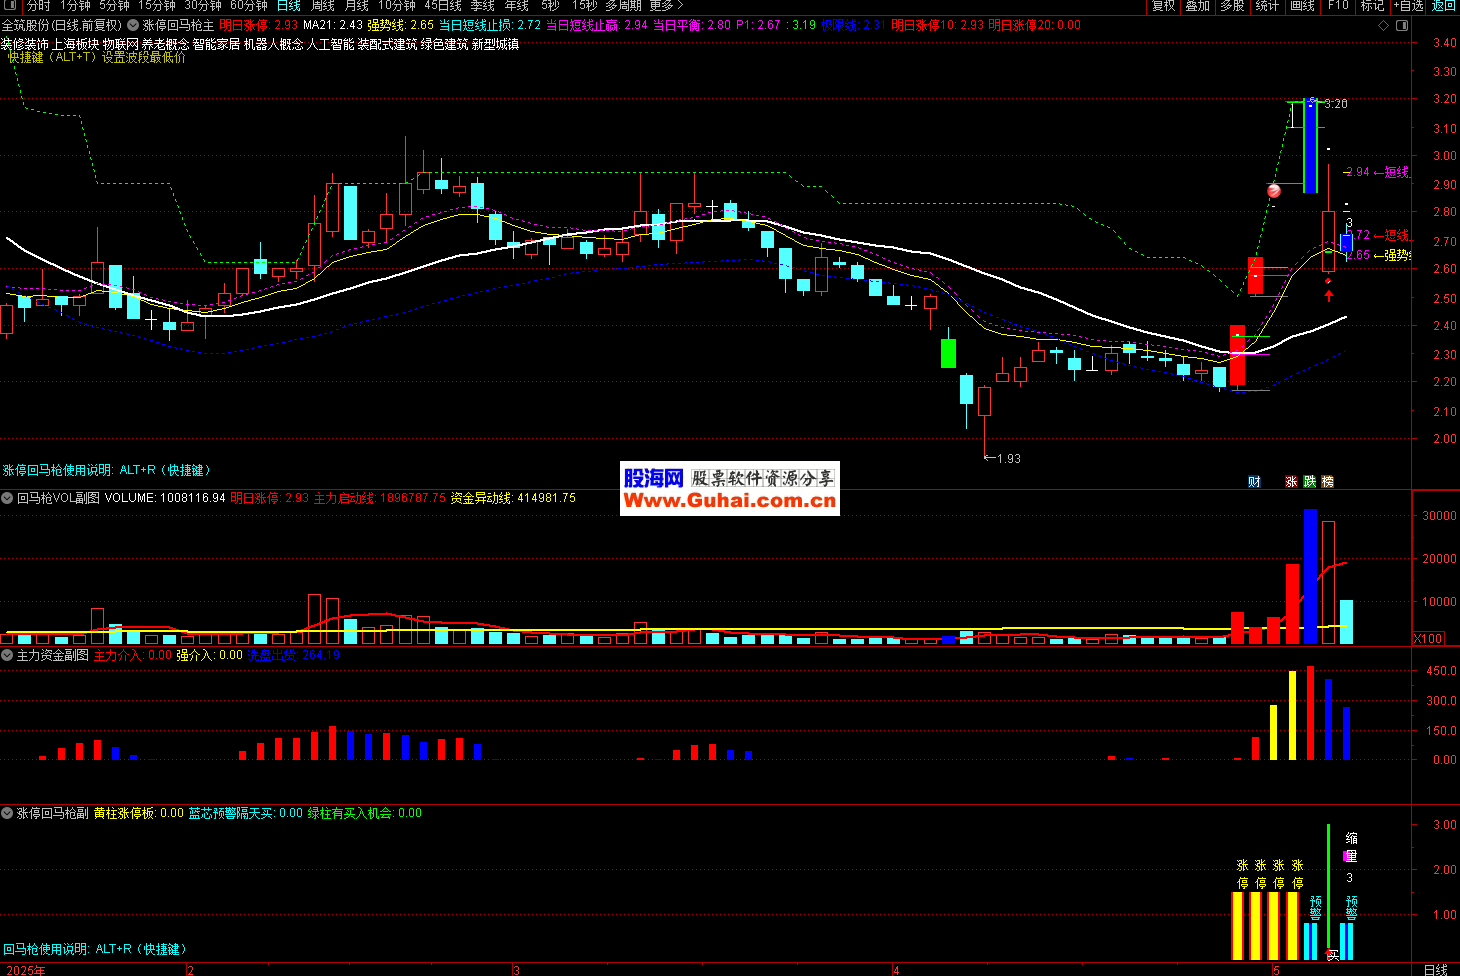1460x976 pixels.
Task: Click the X100 volume scale label
Action: point(1428,638)
